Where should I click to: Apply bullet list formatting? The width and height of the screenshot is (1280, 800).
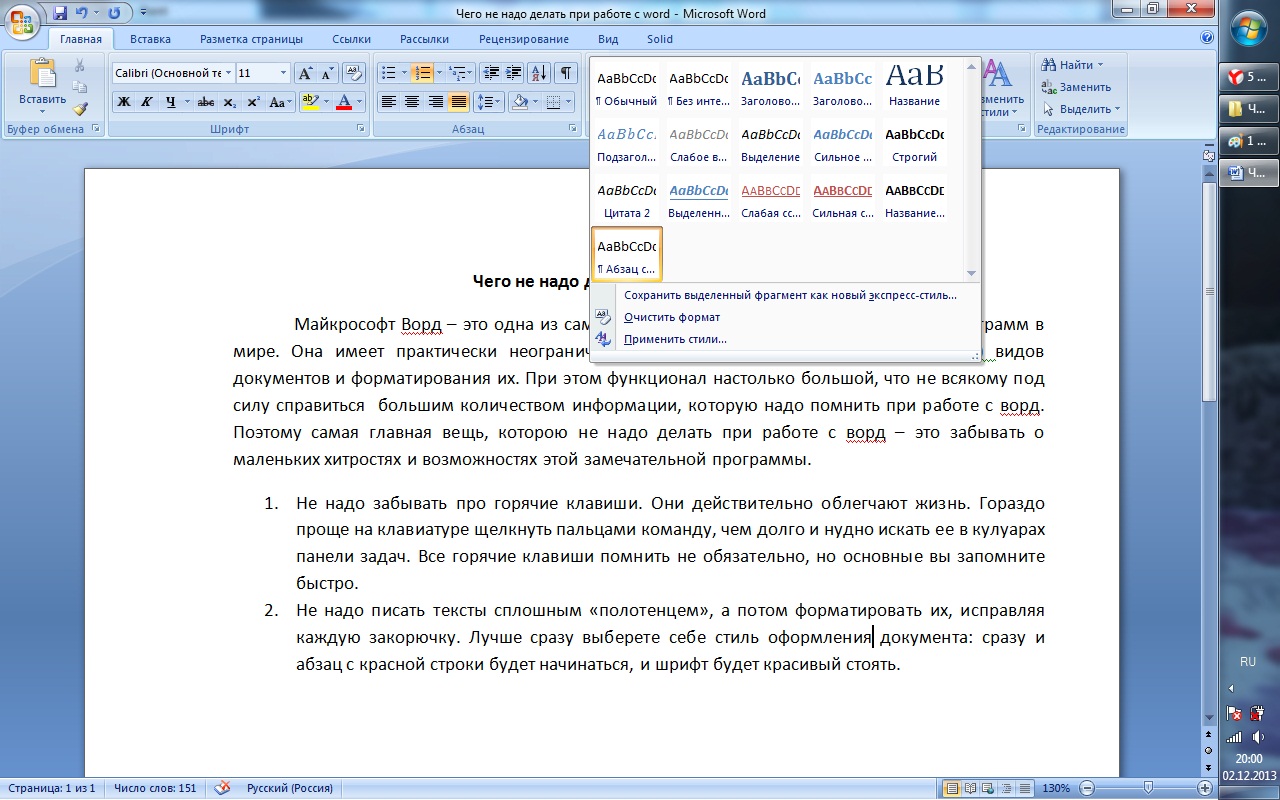tap(387, 73)
